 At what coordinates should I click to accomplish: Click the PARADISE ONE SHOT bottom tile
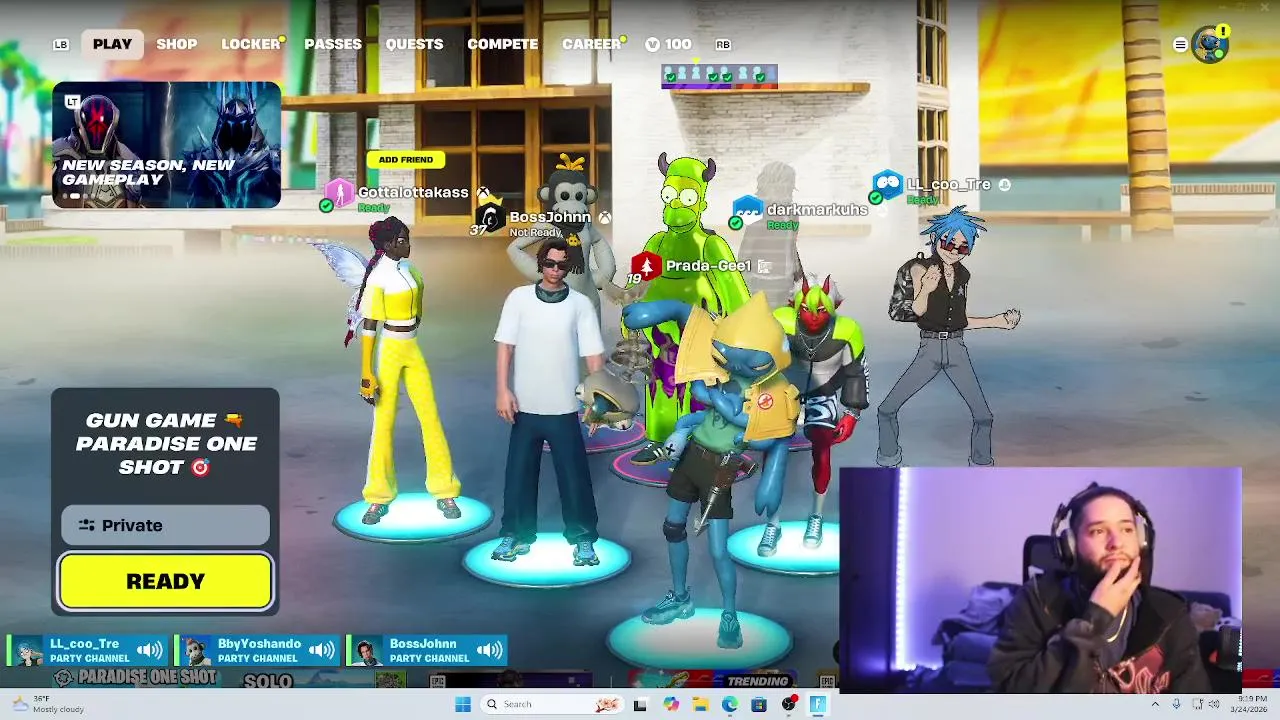136,678
